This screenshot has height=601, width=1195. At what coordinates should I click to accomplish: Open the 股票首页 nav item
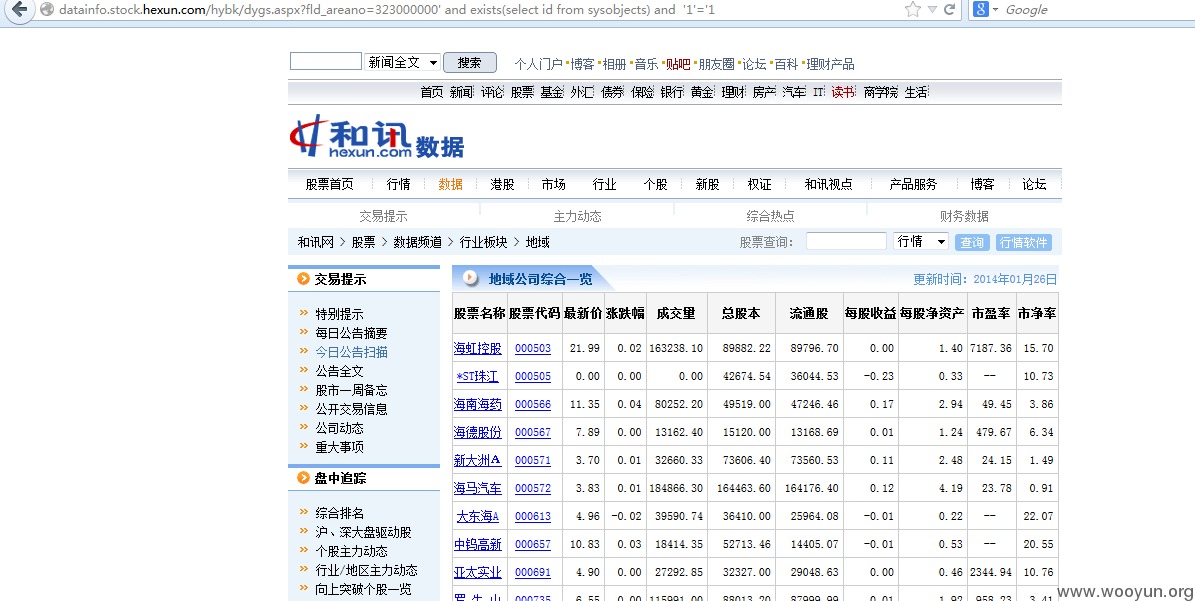[x=330, y=184]
